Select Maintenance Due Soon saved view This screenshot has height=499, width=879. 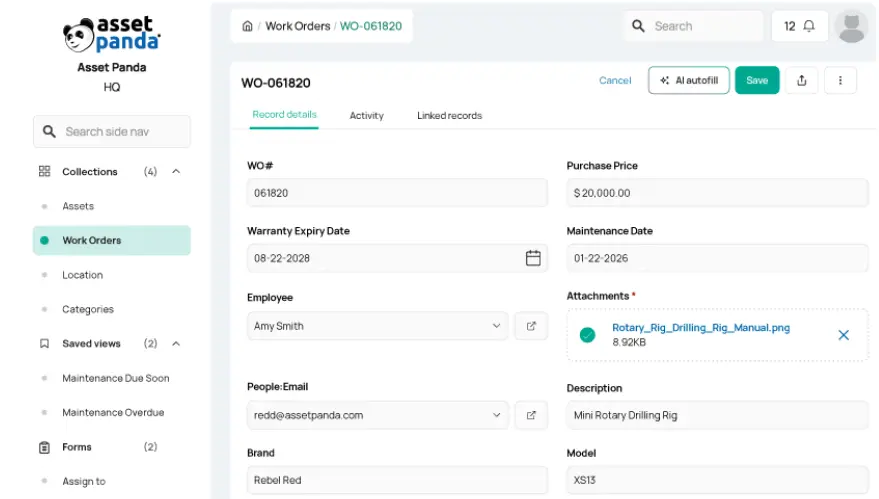(x=115, y=378)
